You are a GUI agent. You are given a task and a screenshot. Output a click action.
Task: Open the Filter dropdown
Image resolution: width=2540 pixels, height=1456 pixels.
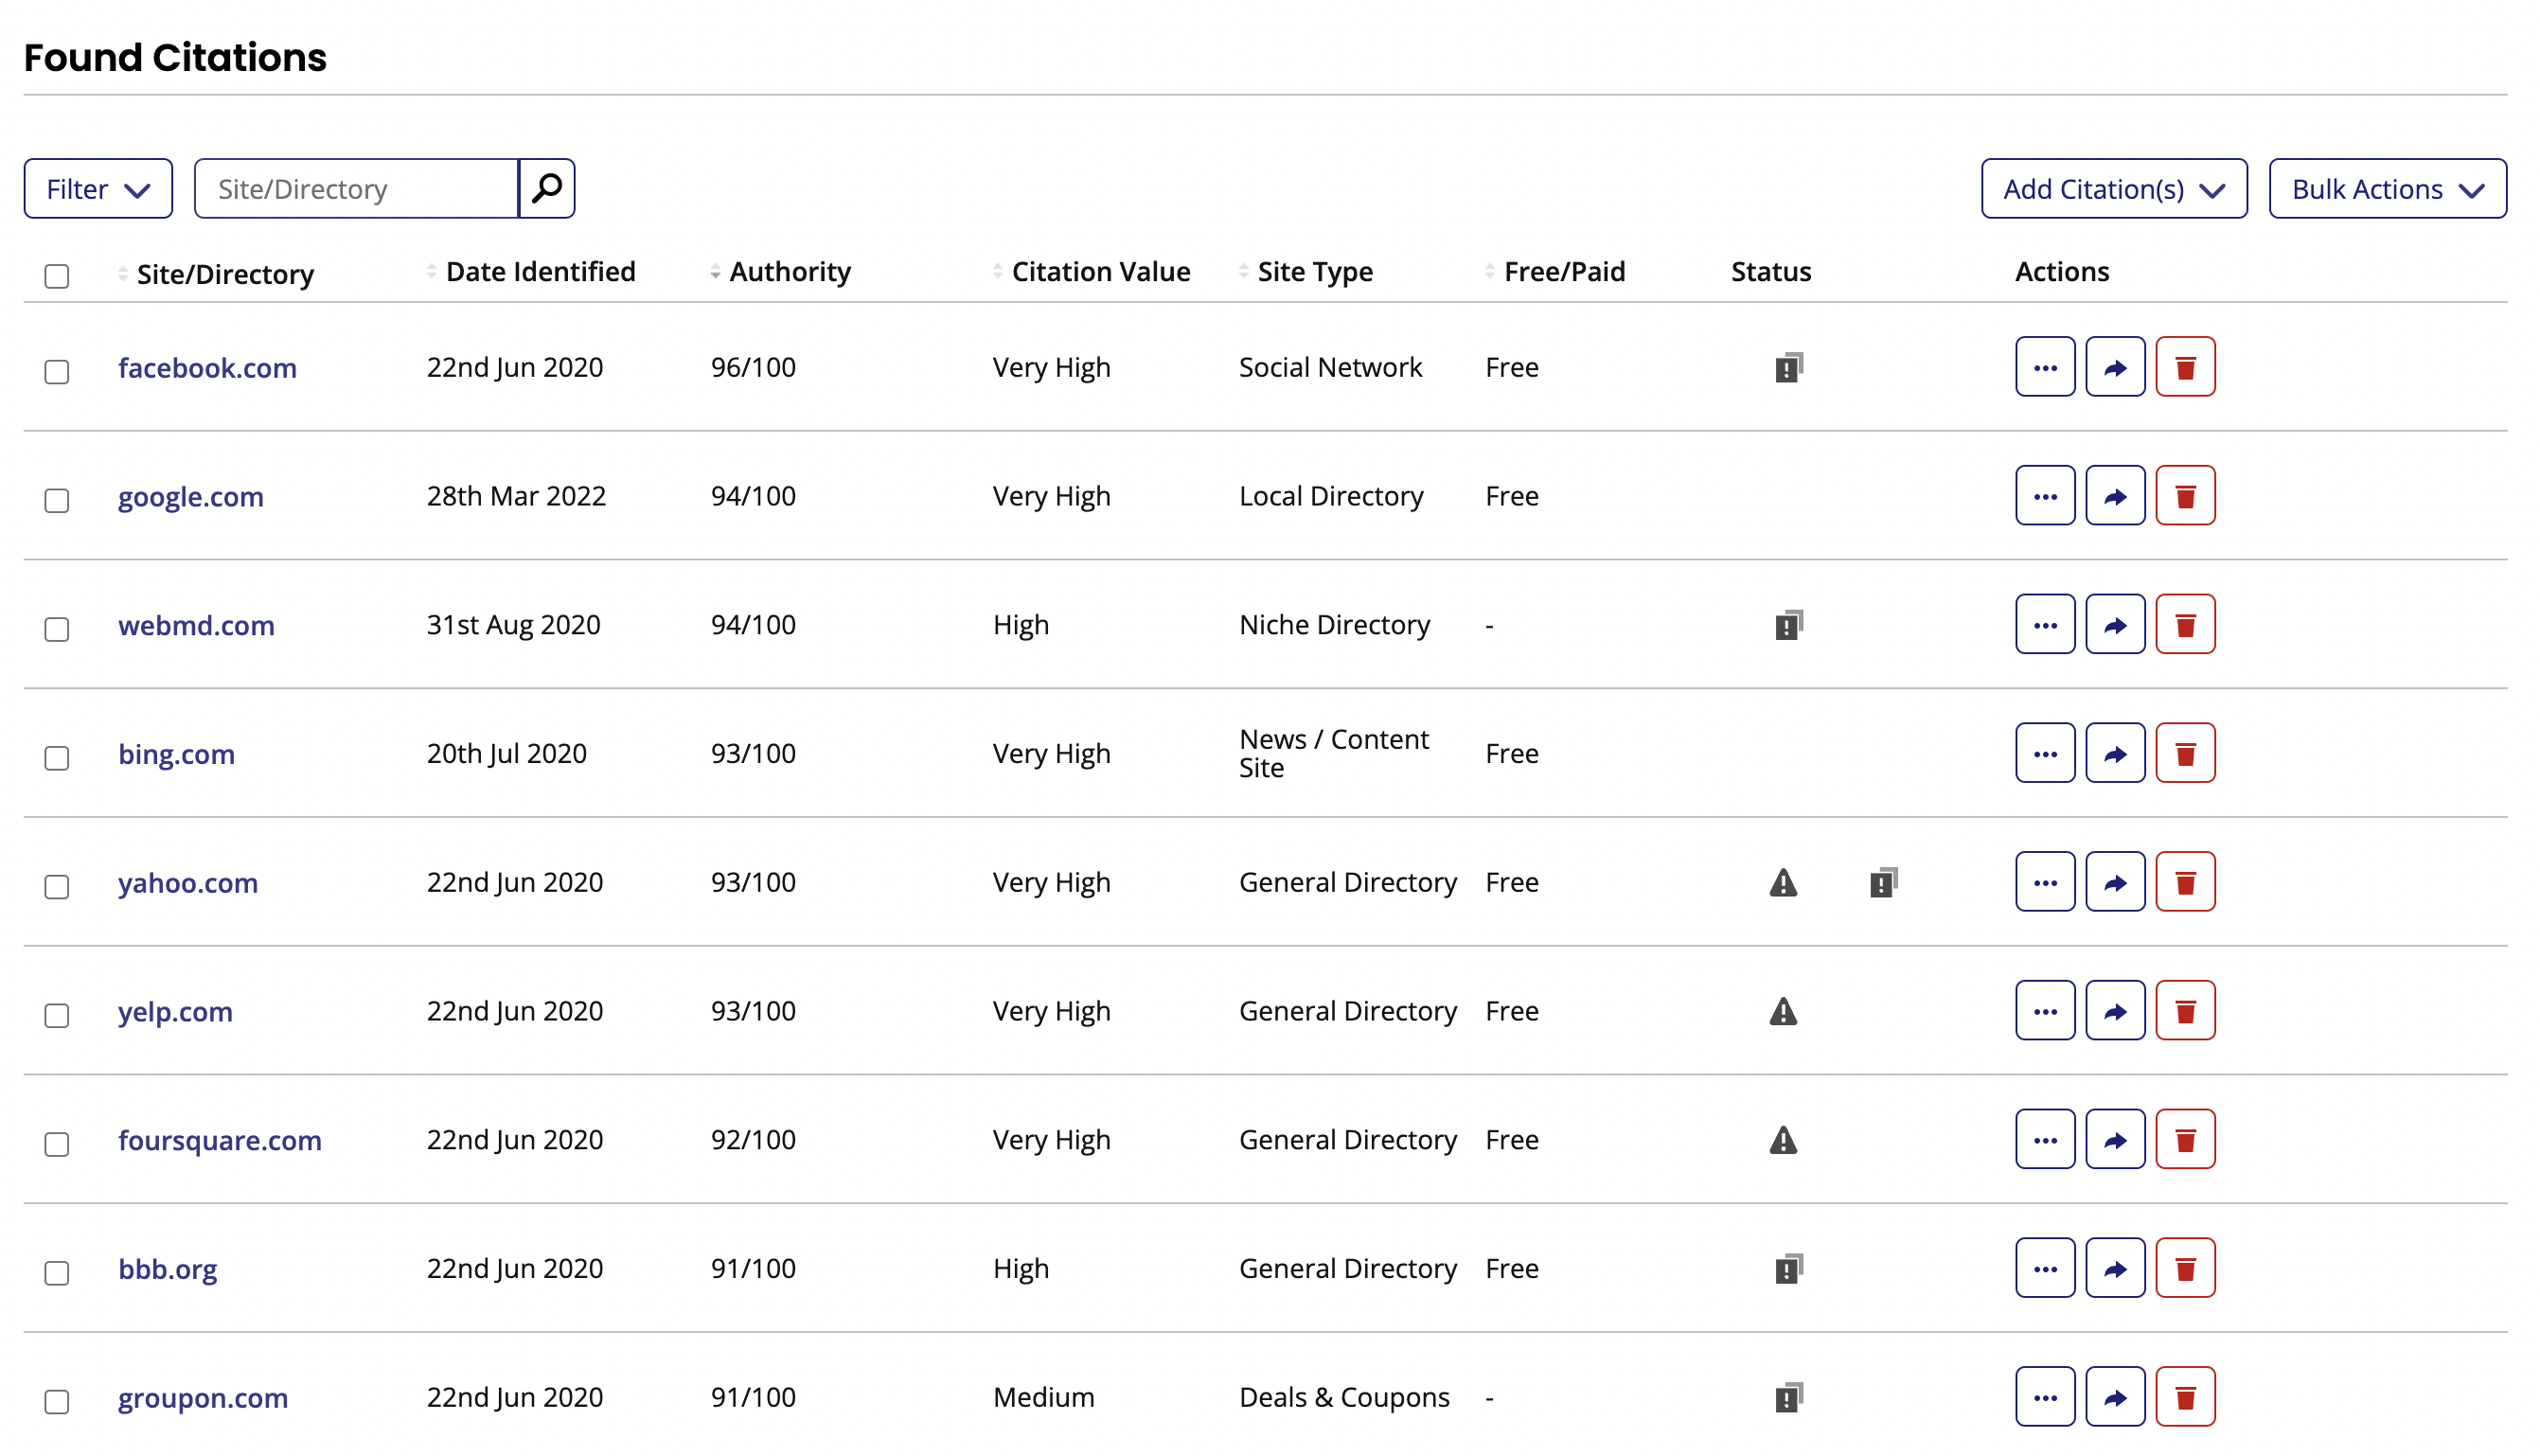(98, 188)
